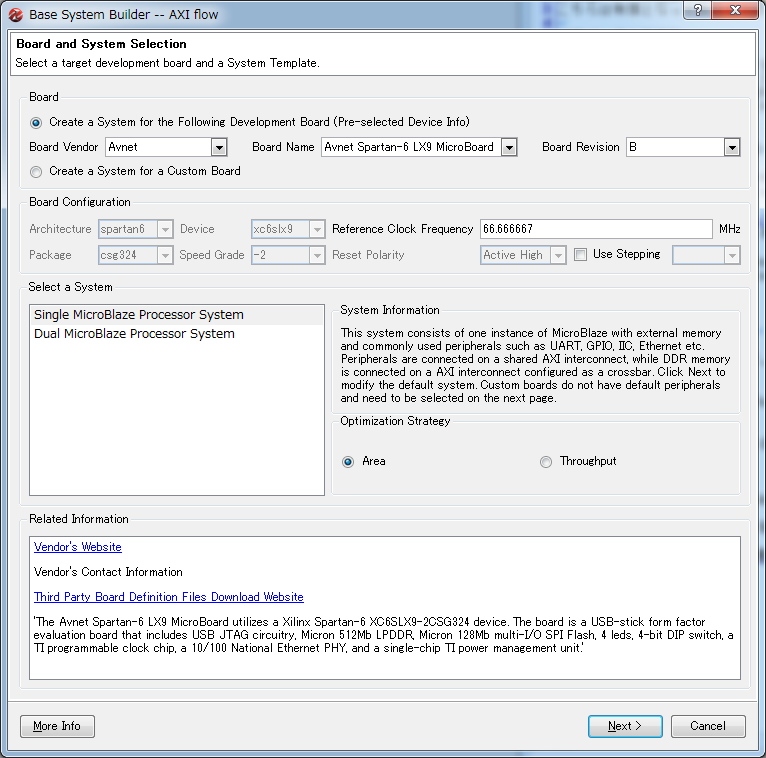
Task: Click the Avnet Spartan-6 LX9 MicroBoard description text
Action: pyautogui.click(x=383, y=635)
